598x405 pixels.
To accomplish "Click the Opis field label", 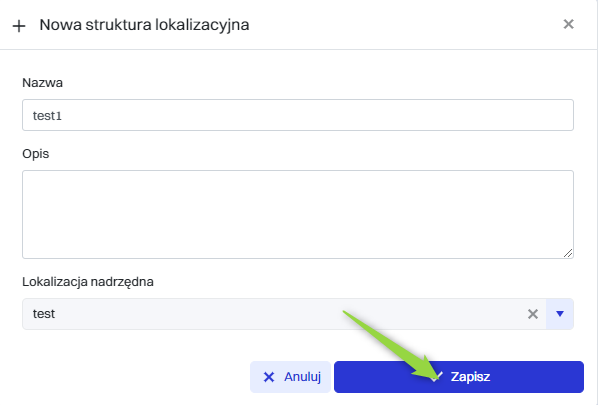I will click(x=35, y=154).
